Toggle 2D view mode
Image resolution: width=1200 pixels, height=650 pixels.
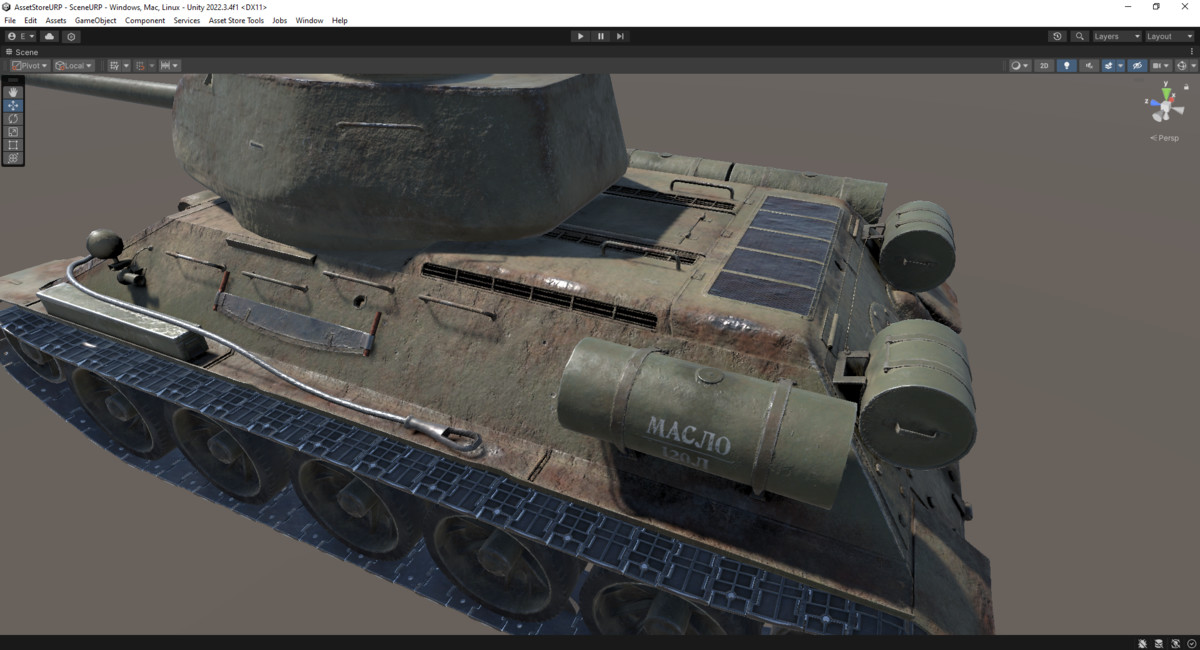(x=1044, y=65)
